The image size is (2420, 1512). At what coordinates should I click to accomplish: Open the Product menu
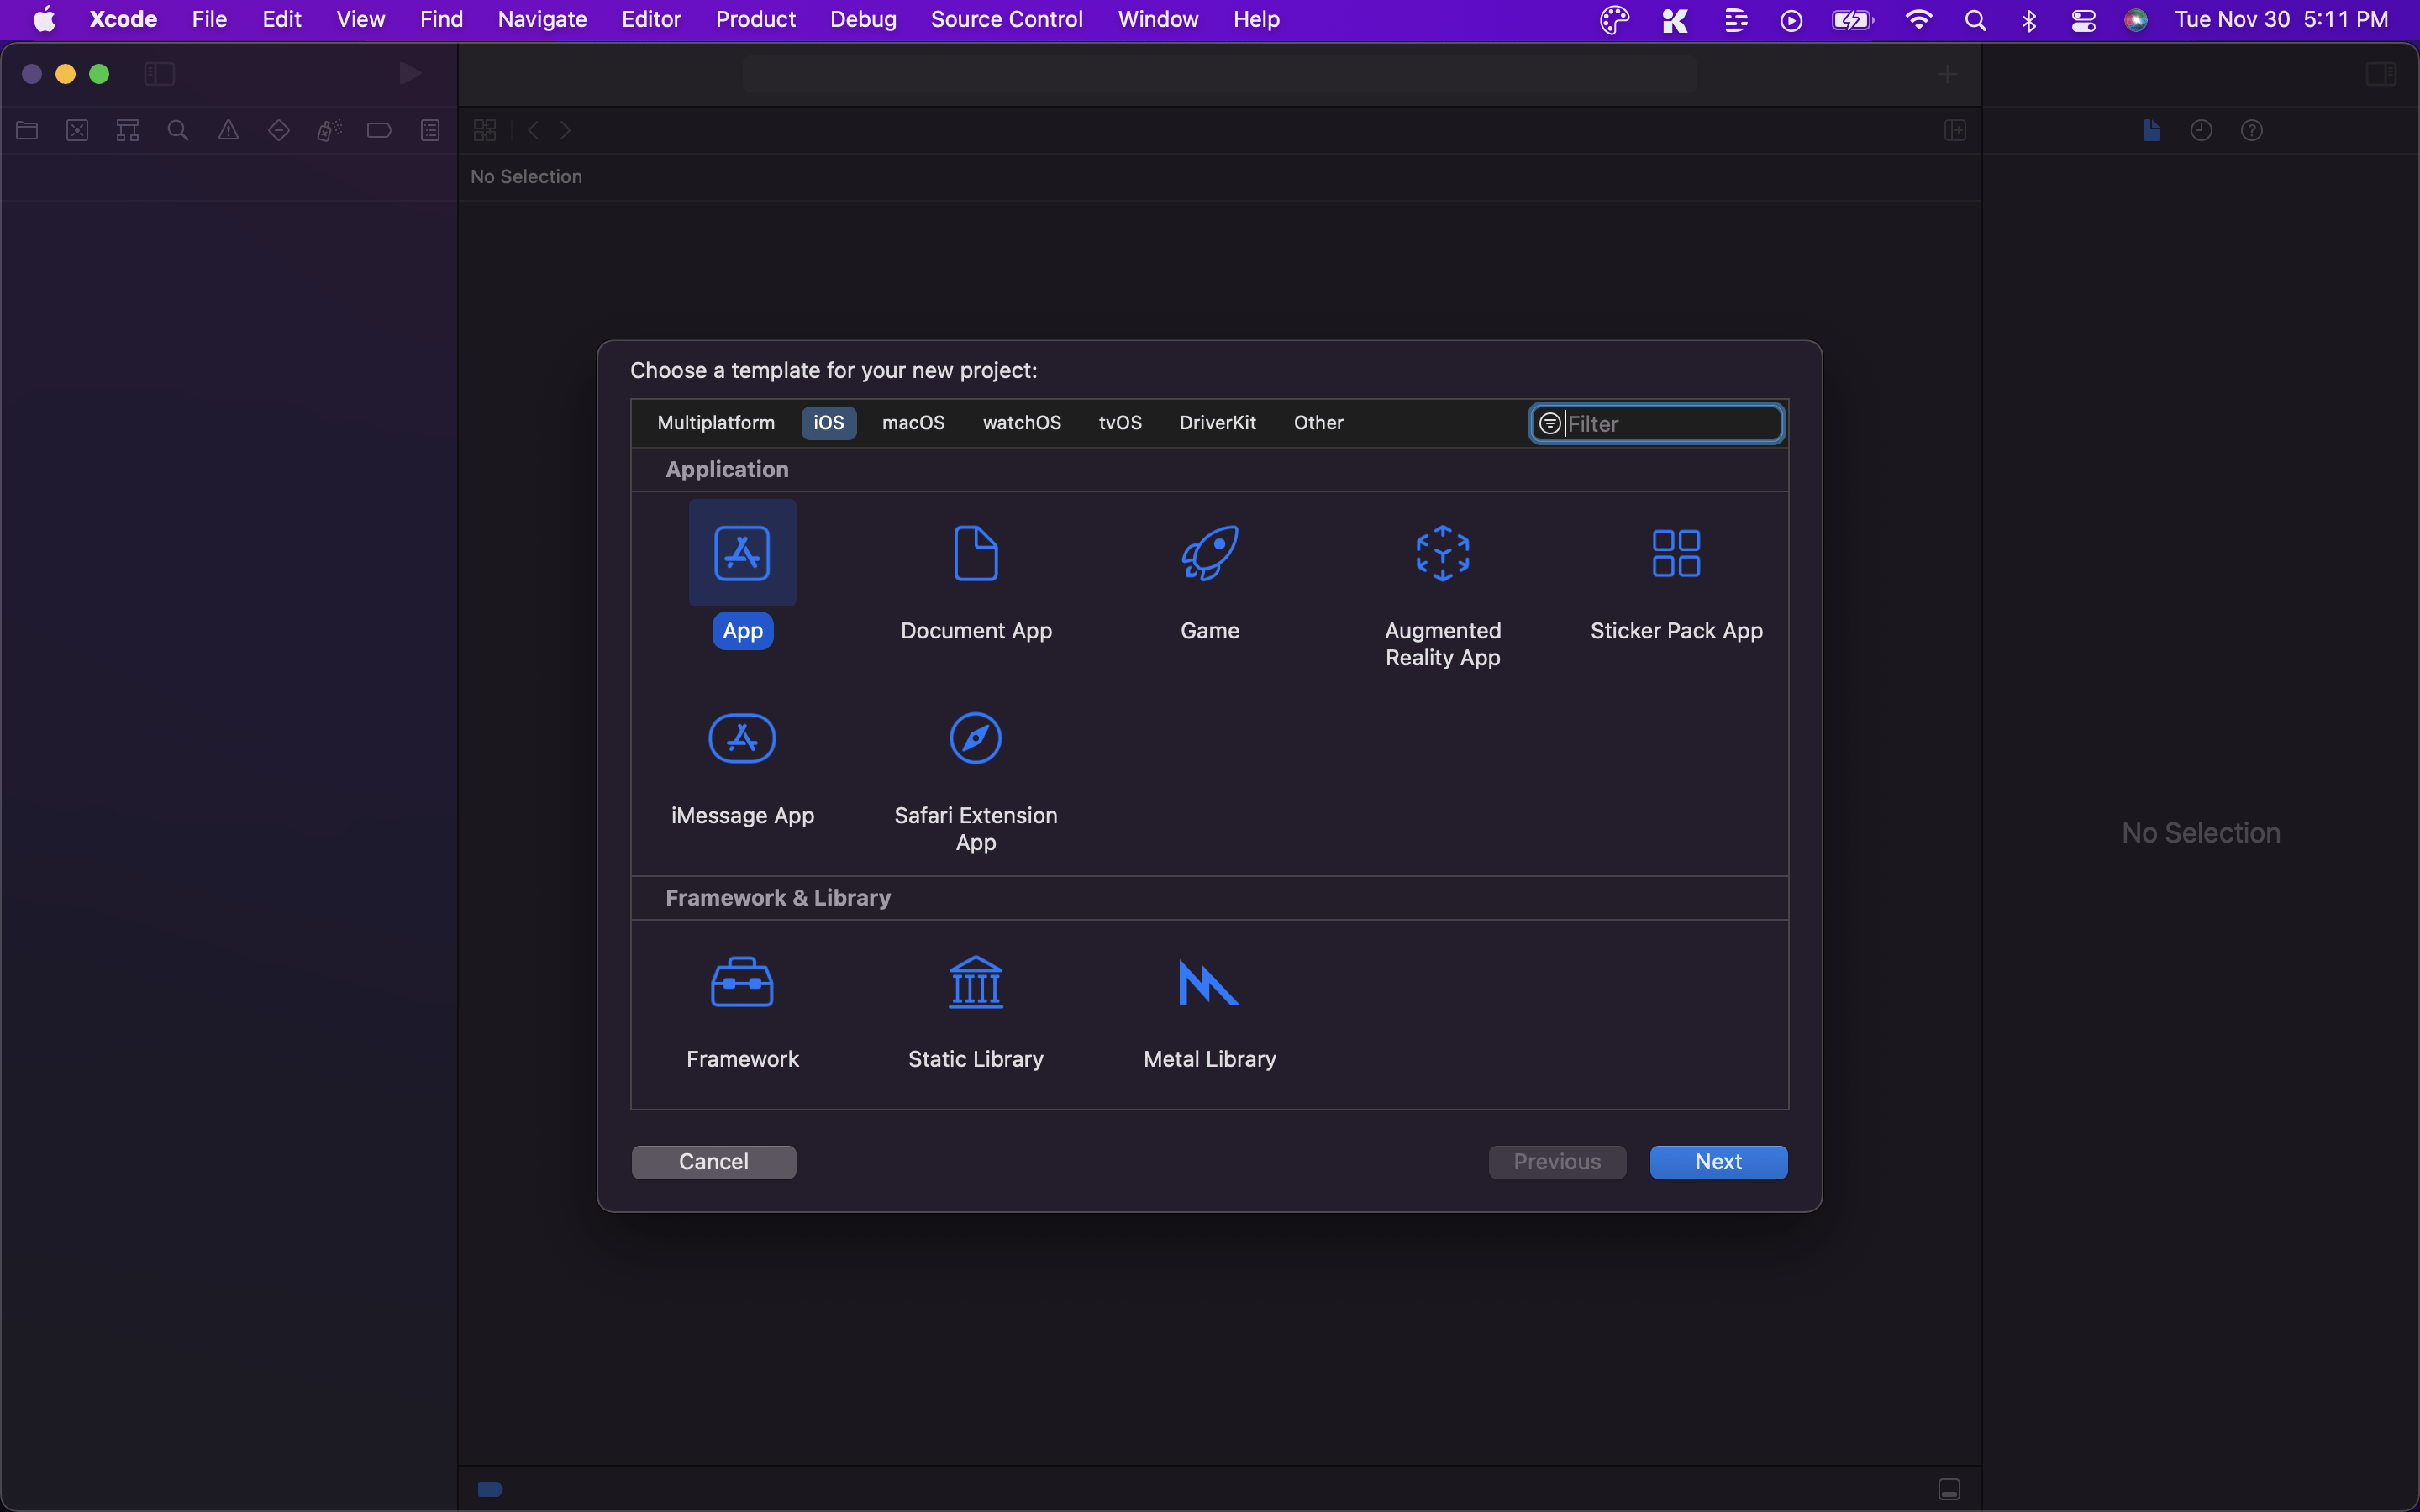click(x=755, y=19)
